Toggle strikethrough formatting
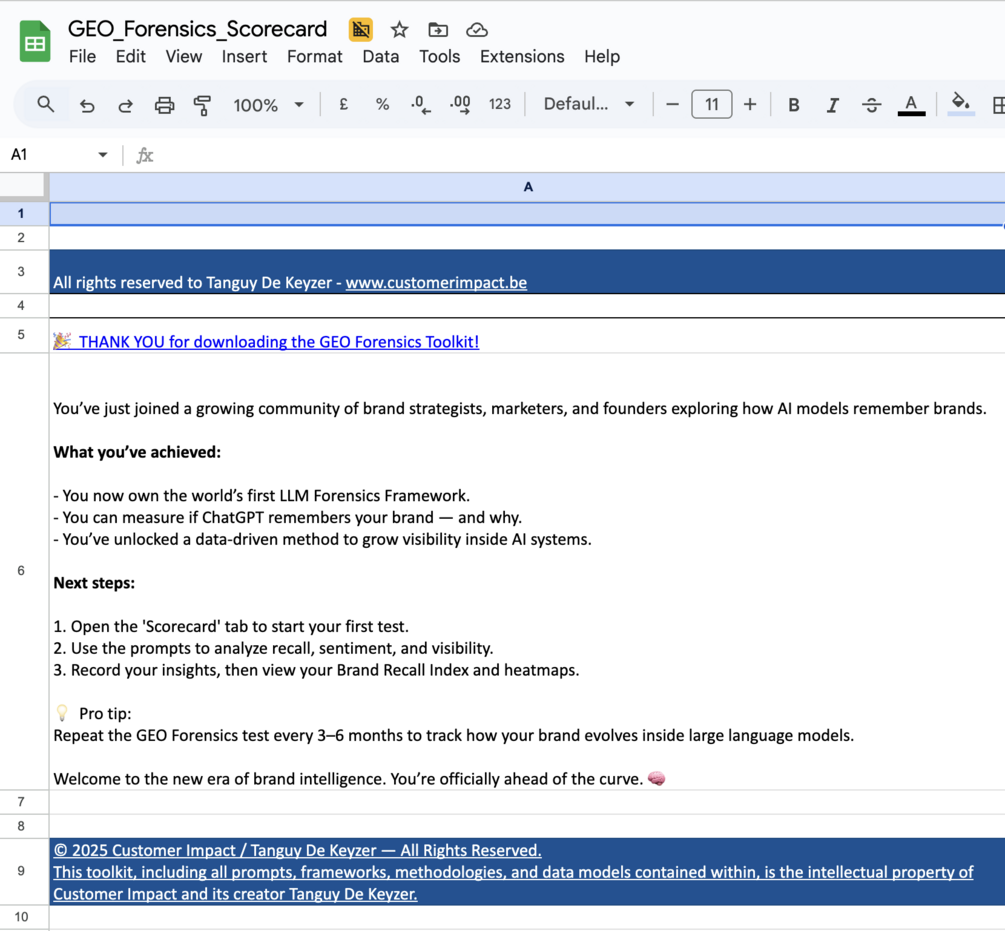This screenshot has width=1005, height=931. (x=871, y=104)
